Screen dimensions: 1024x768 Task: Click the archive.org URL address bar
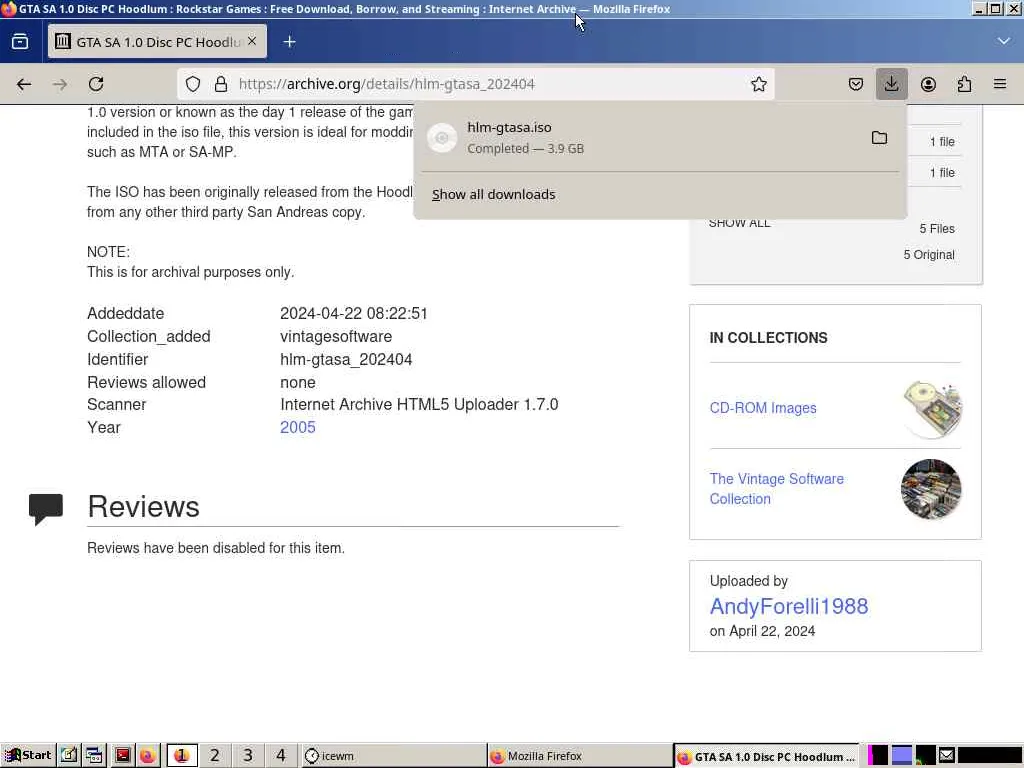[475, 84]
